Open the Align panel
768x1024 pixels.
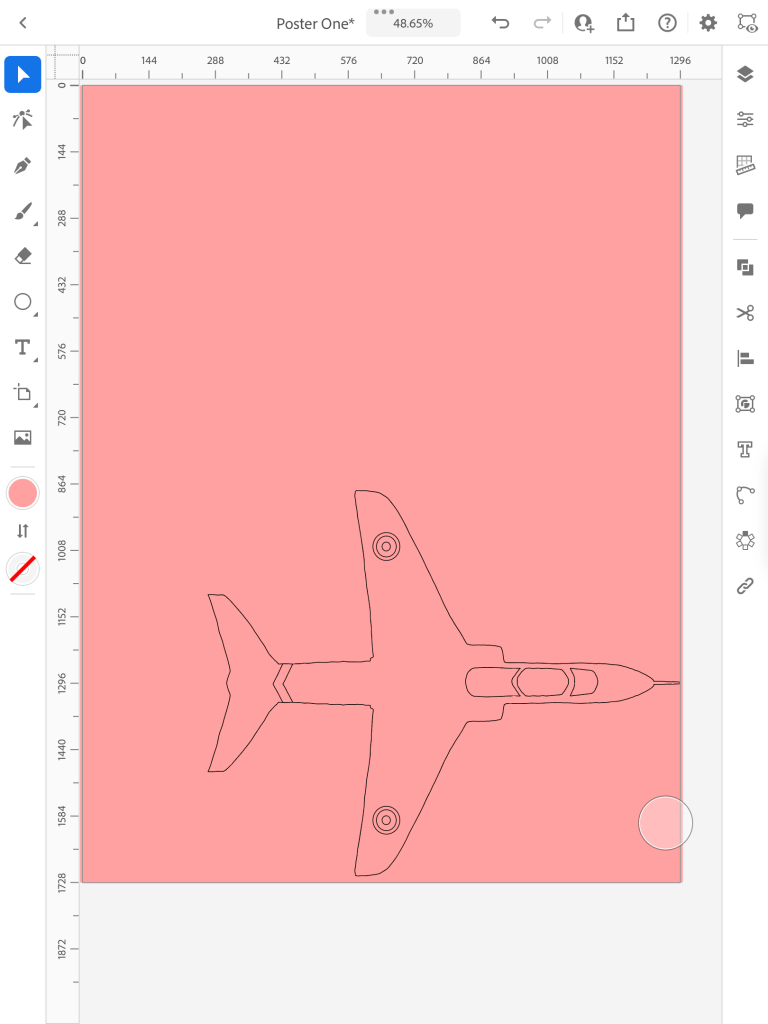(x=745, y=358)
